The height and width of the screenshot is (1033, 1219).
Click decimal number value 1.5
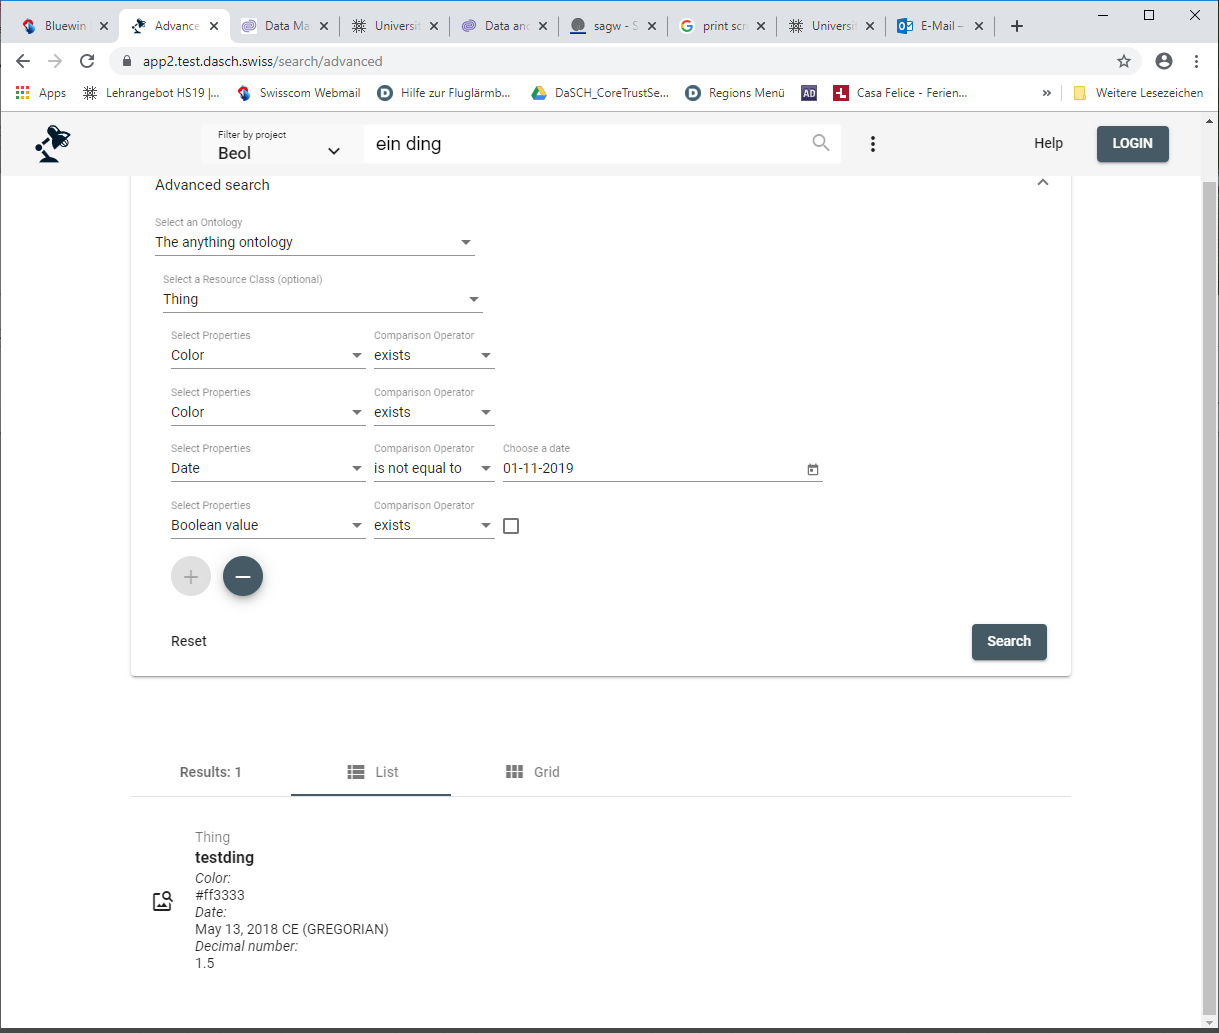(x=205, y=963)
